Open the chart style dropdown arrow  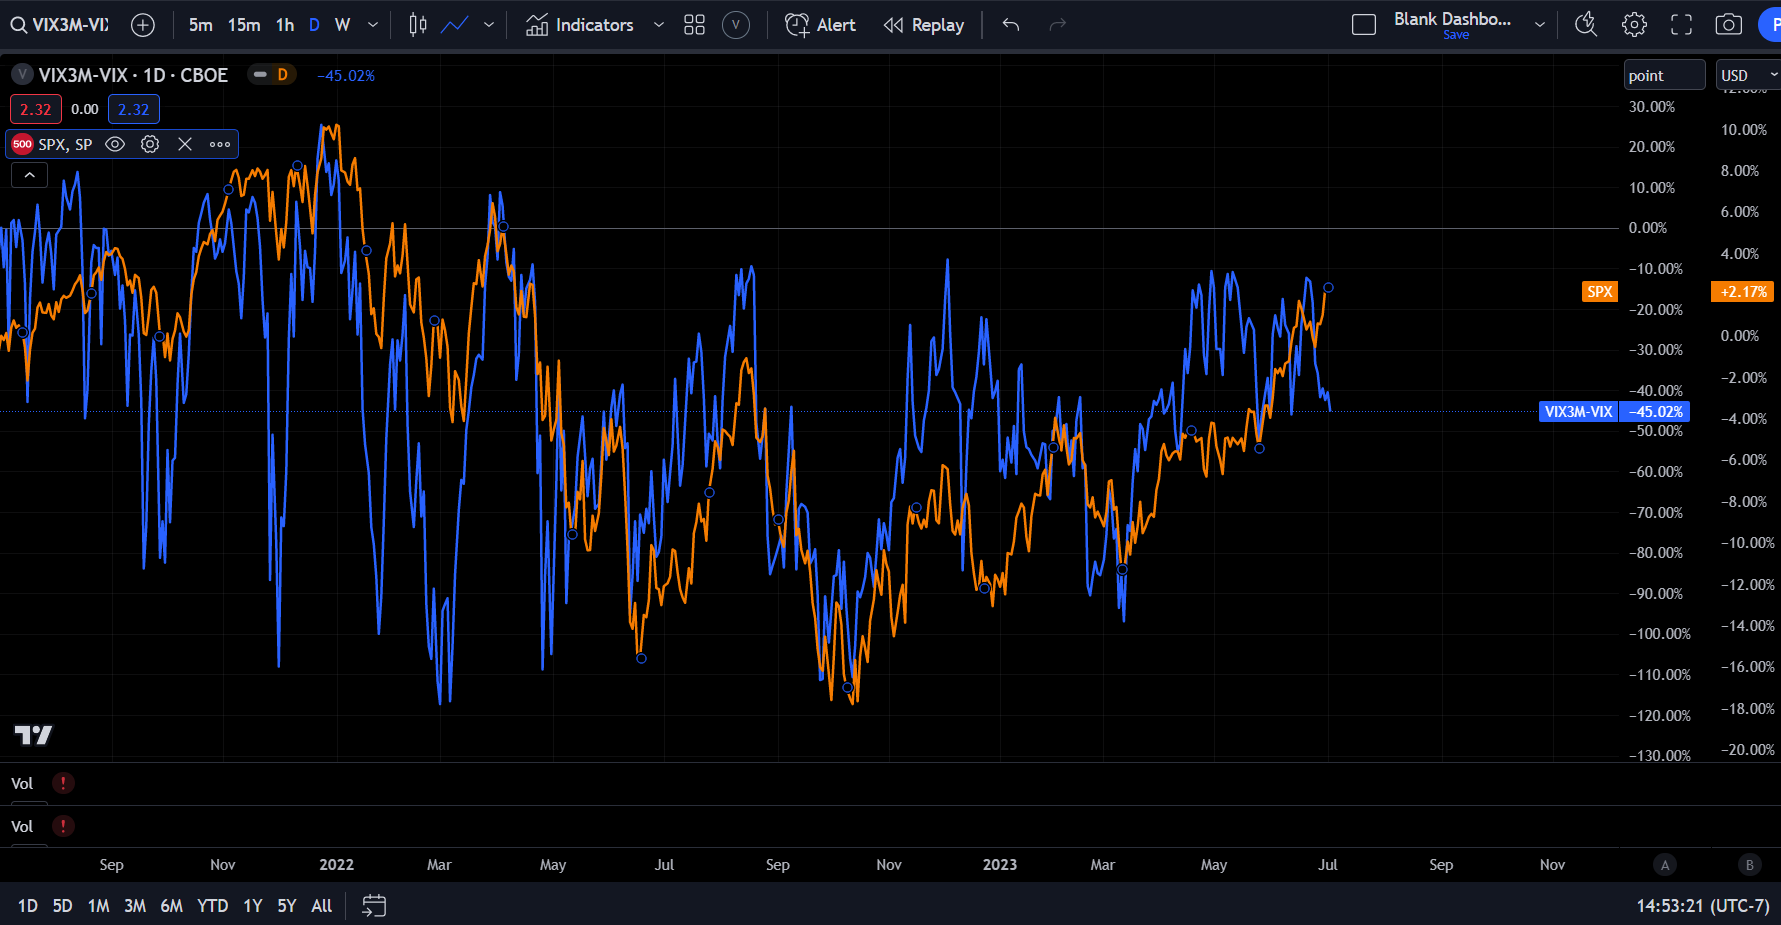pyautogui.click(x=489, y=25)
